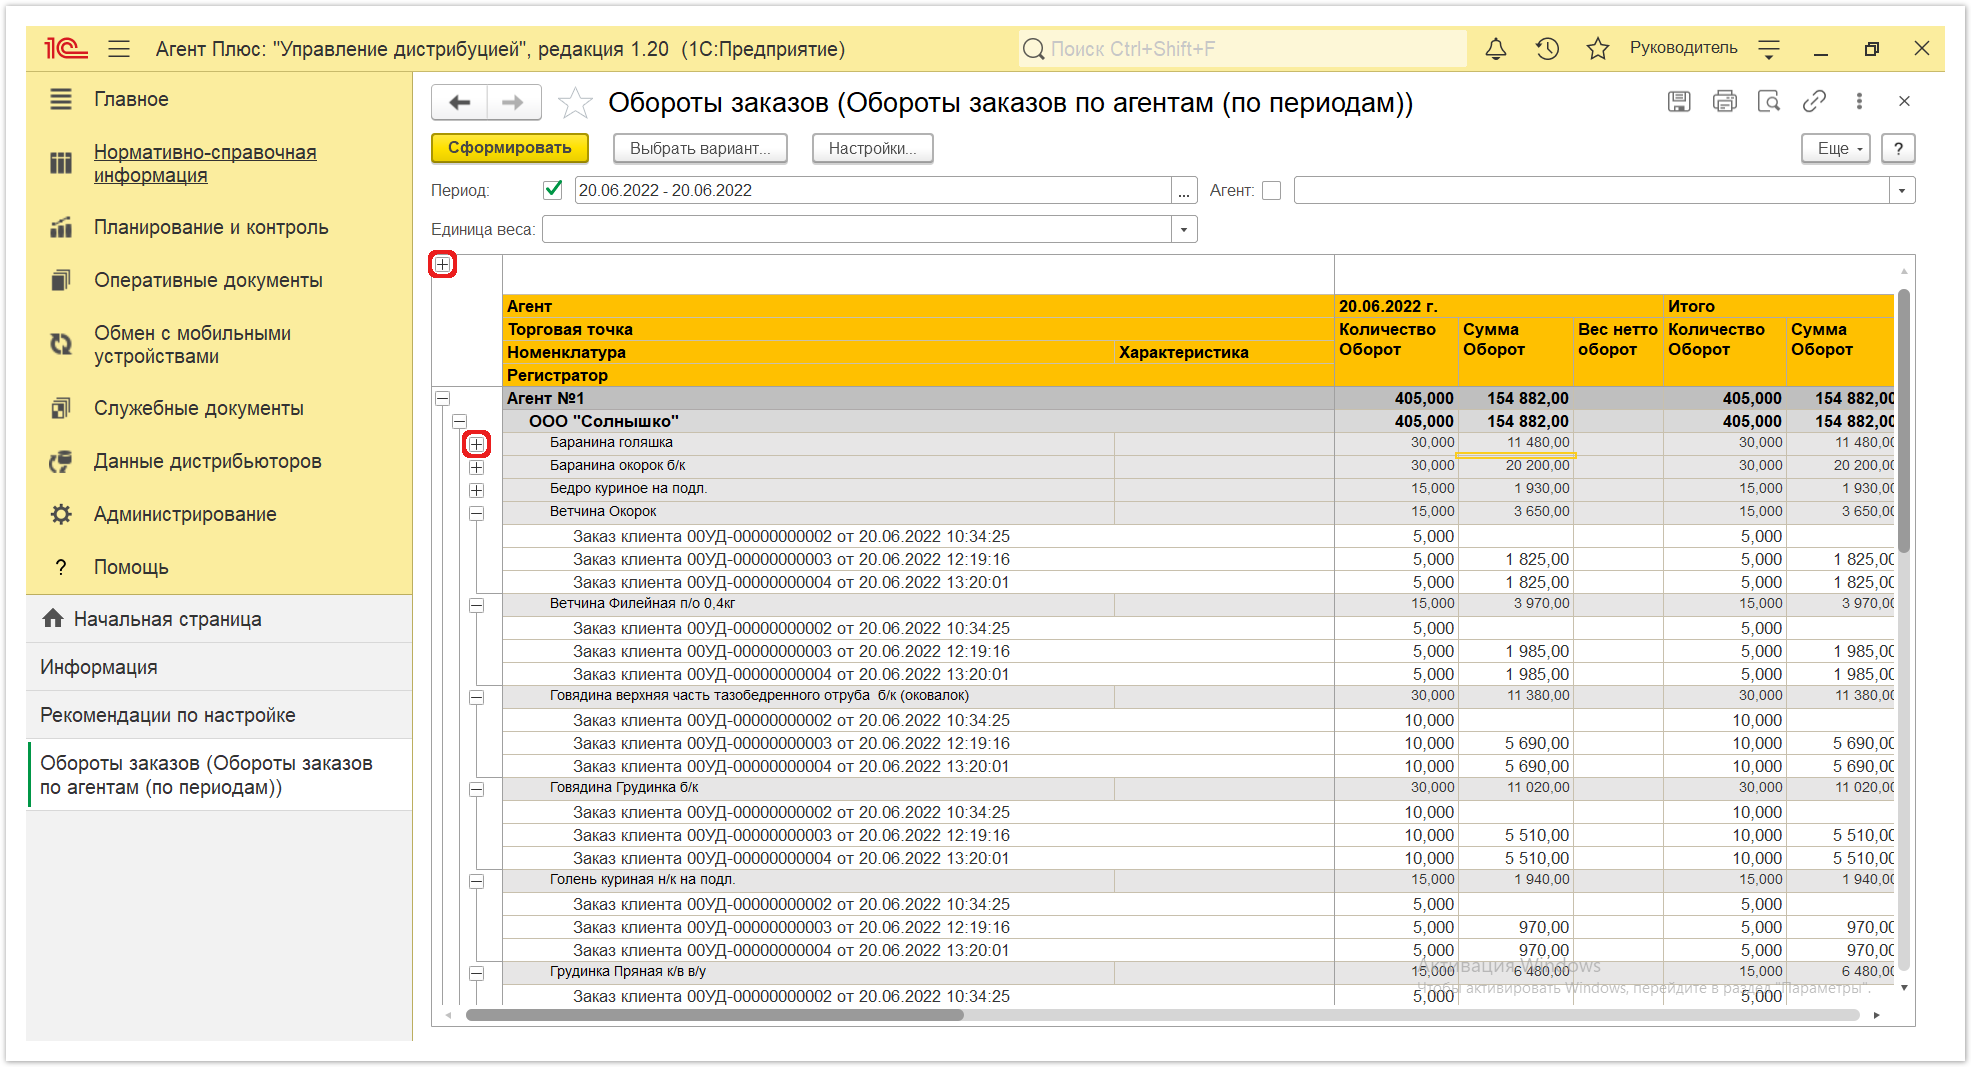This screenshot has height=1067, width=1971.
Task: Open Данные дистрибьюторов section
Action: 208,461
